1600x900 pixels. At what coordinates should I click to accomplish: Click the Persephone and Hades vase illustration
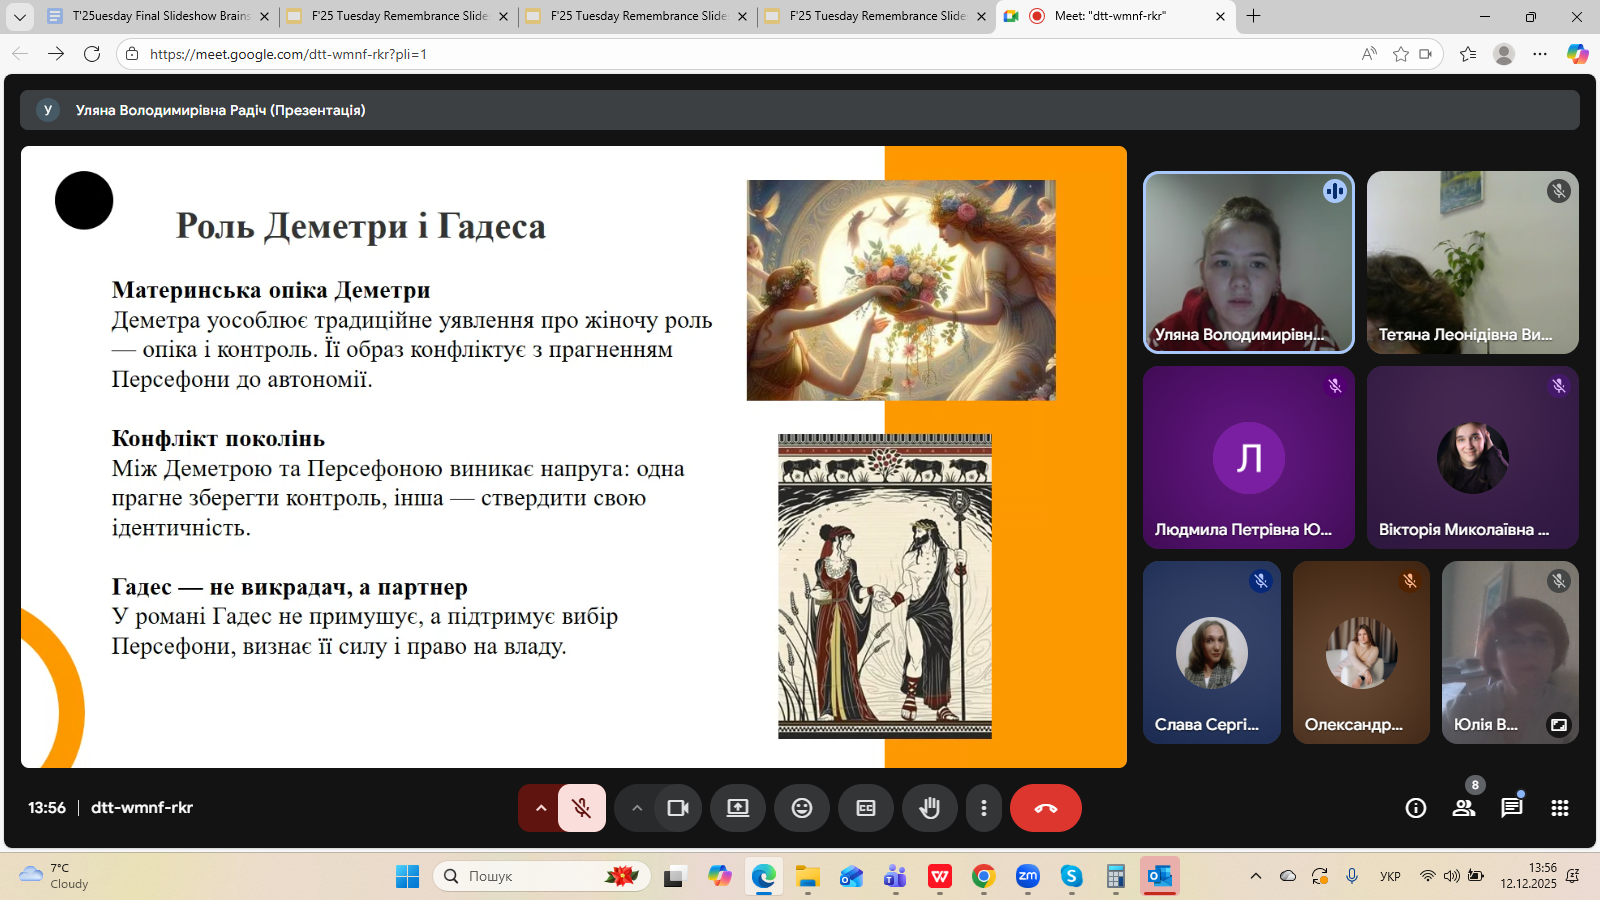pyautogui.click(x=885, y=586)
